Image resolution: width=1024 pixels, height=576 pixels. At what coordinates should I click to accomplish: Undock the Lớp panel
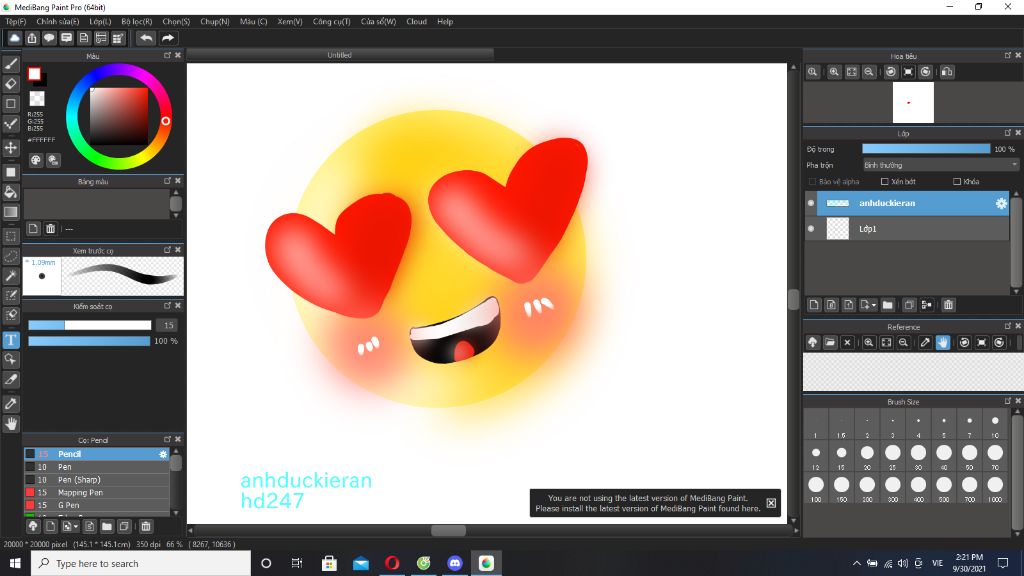(x=1008, y=133)
